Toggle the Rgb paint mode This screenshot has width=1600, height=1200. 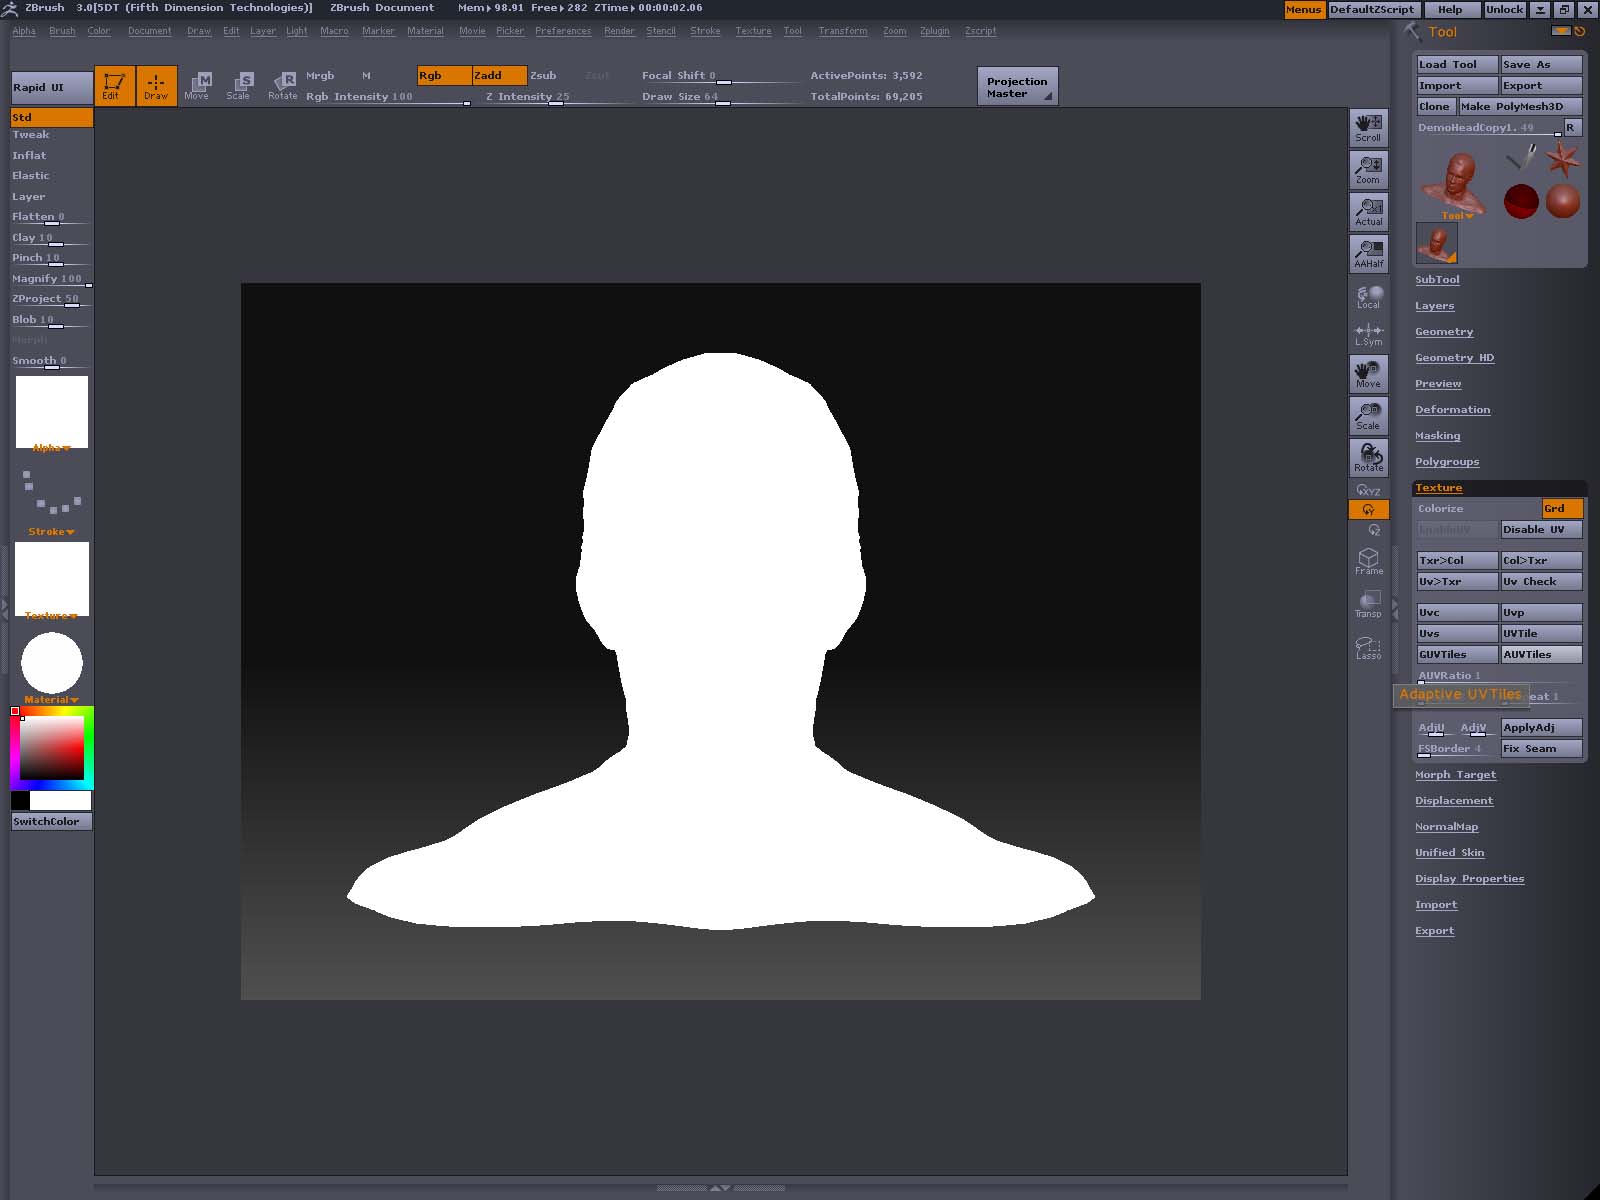point(444,76)
